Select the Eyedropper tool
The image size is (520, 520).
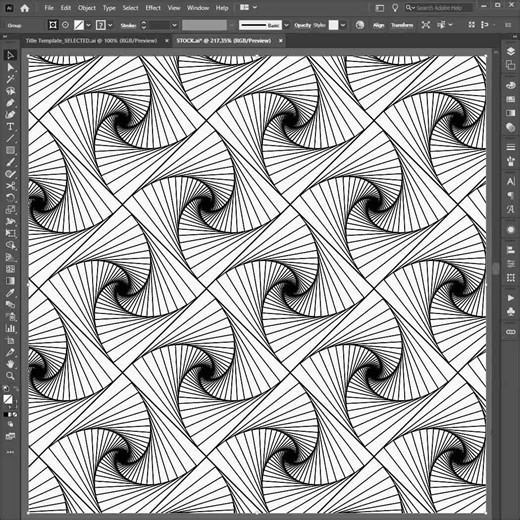coord(10,293)
